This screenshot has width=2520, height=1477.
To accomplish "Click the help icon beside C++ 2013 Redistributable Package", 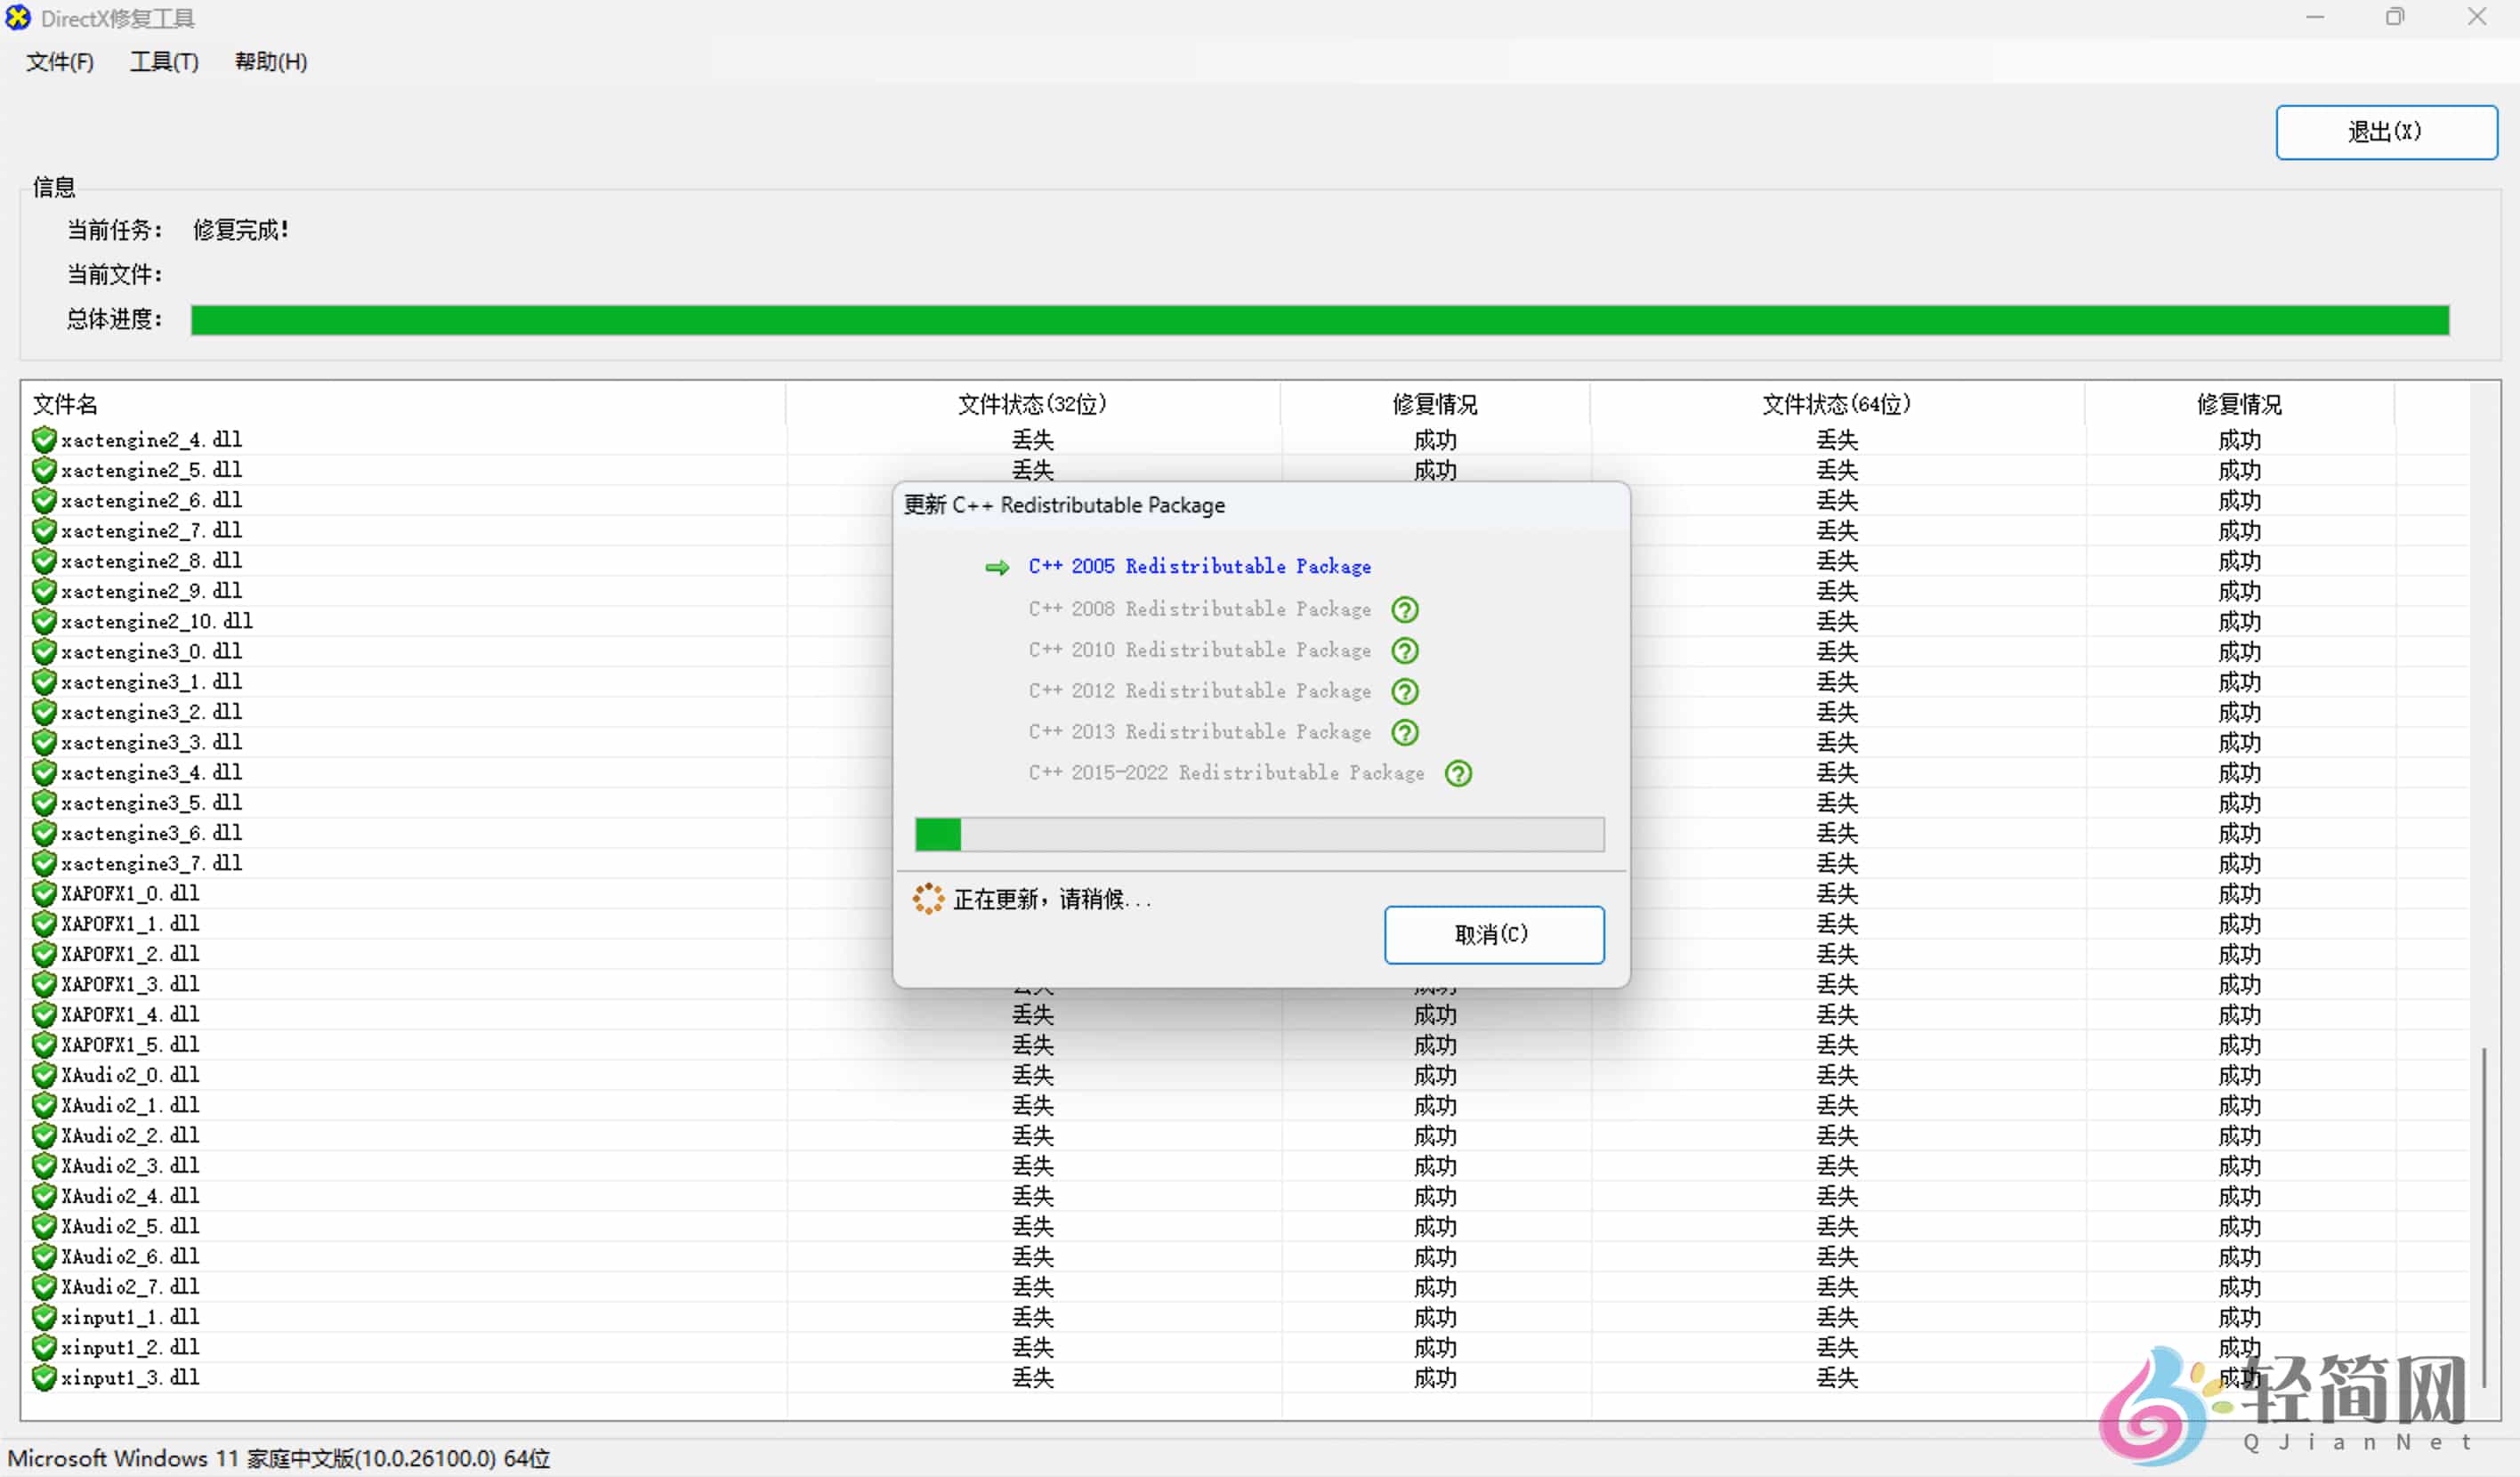I will [x=1405, y=732].
